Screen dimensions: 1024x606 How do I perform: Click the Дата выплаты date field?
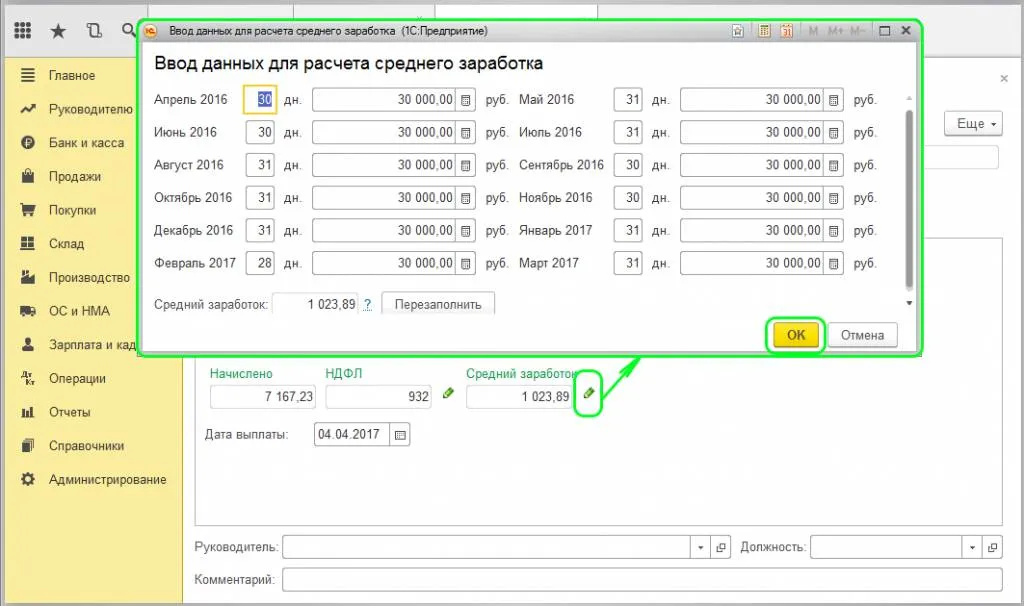(x=351, y=435)
